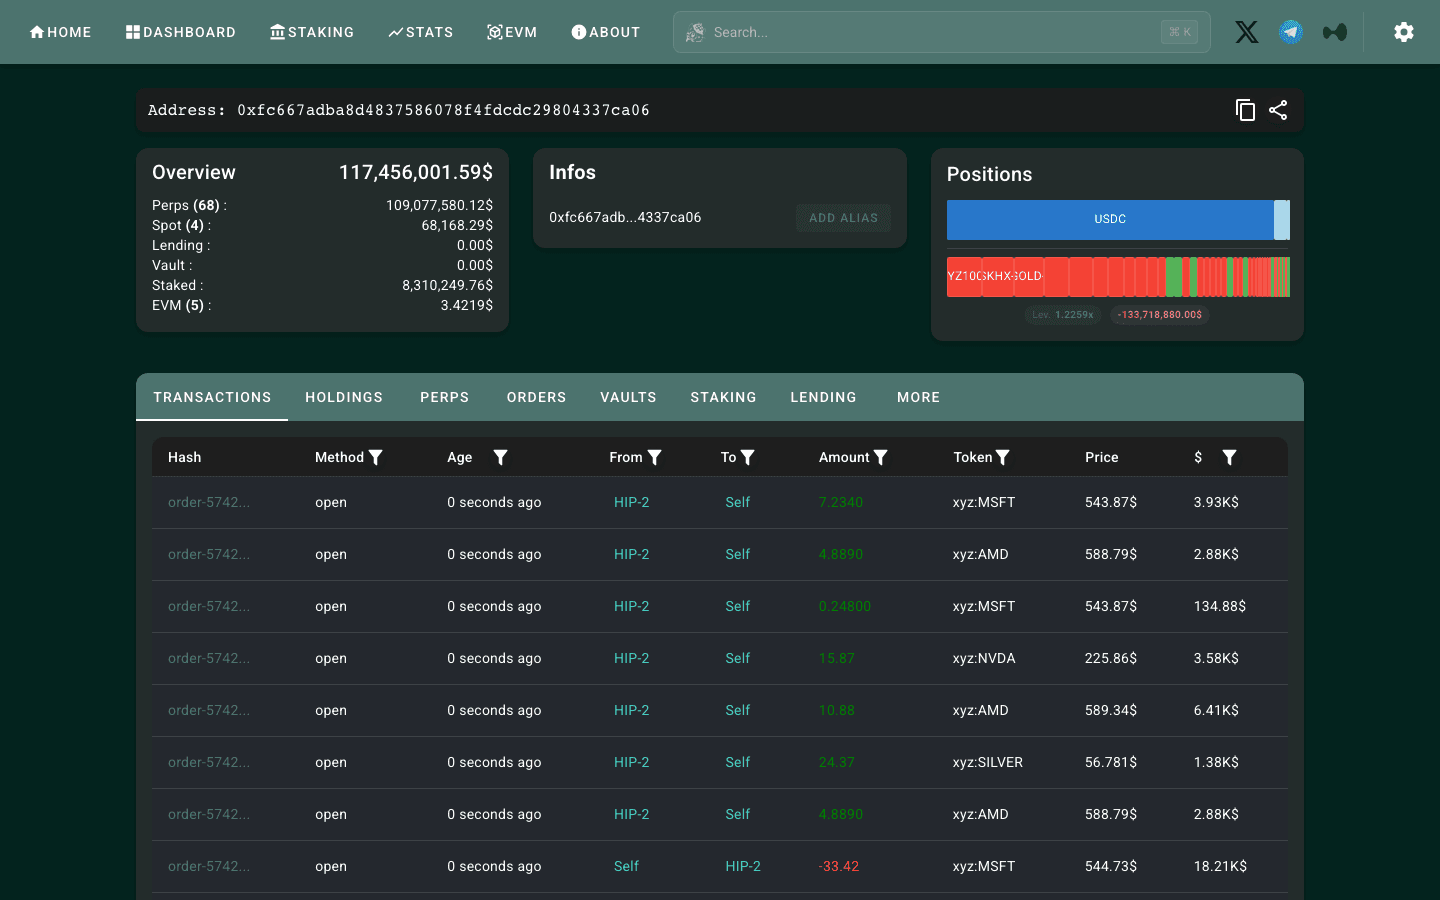Screen dimensions: 1440x900
Task: Select the Staking tab under the overview
Action: click(x=723, y=397)
